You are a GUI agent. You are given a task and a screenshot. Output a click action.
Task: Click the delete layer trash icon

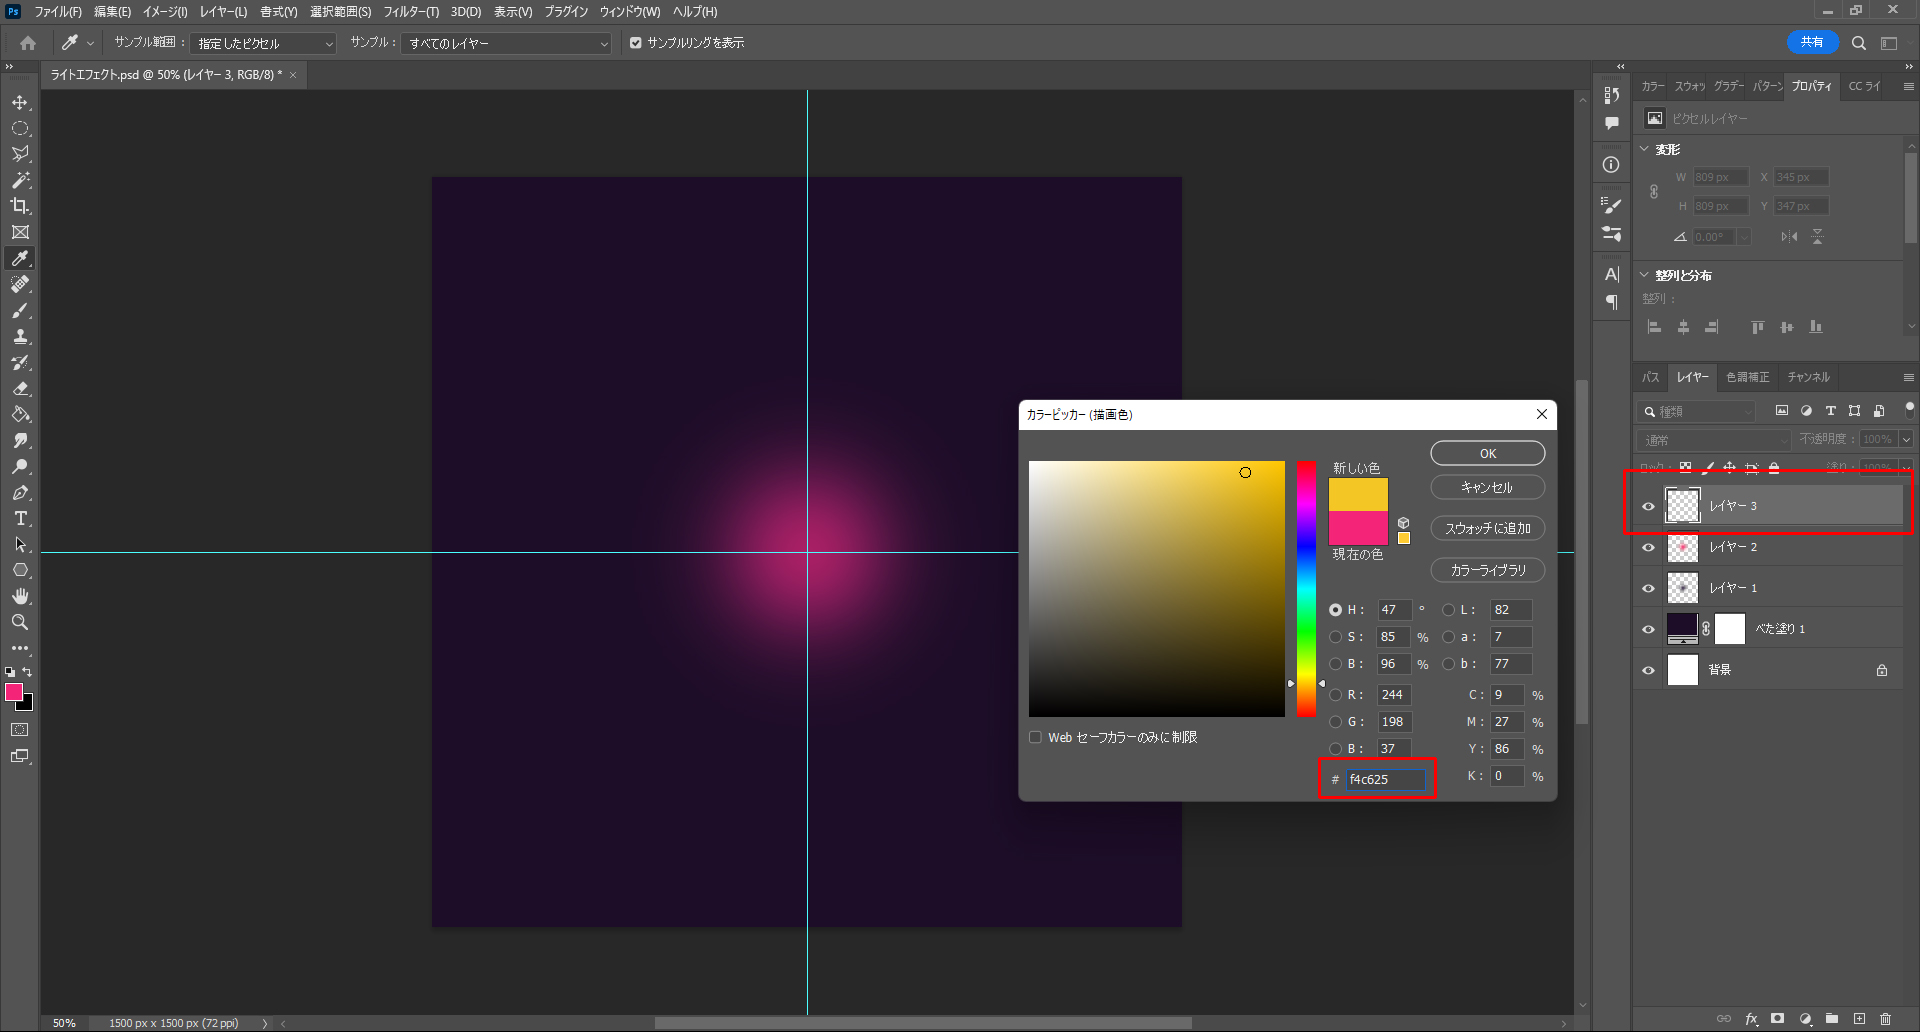point(1885,1019)
